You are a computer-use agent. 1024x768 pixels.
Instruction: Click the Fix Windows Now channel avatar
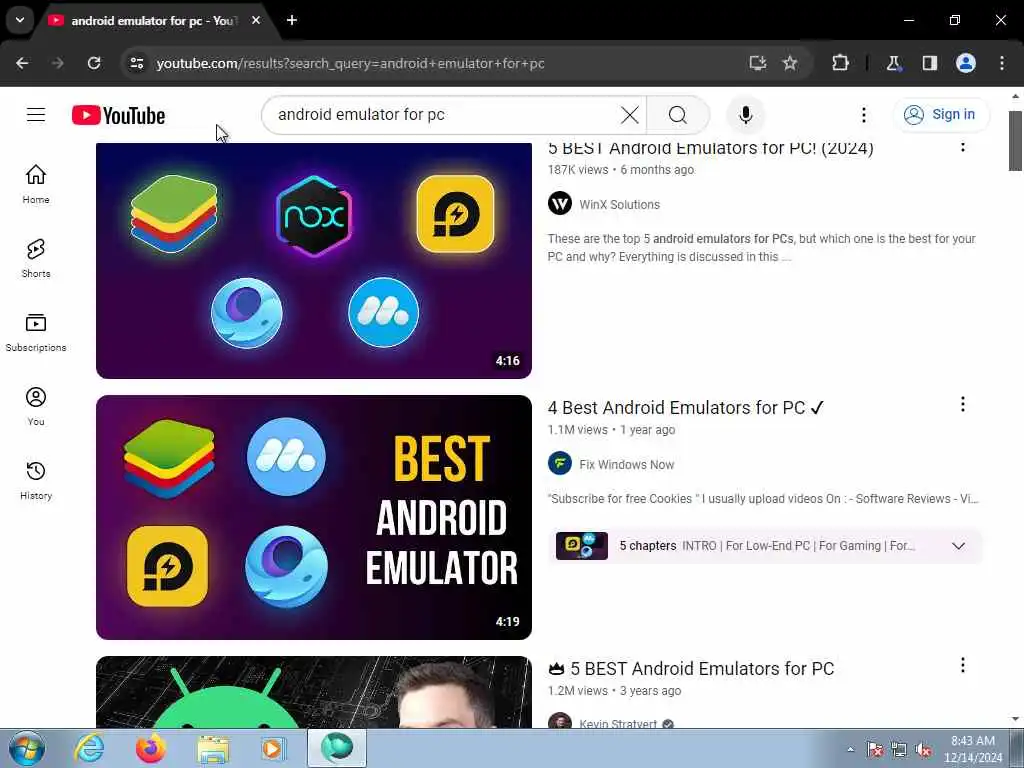560,464
